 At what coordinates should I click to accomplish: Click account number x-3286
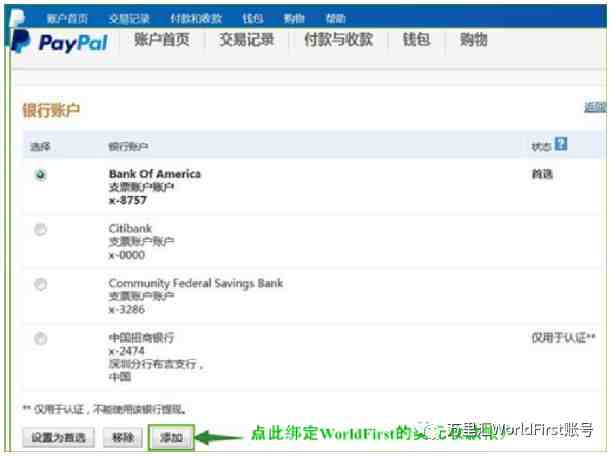(127, 309)
